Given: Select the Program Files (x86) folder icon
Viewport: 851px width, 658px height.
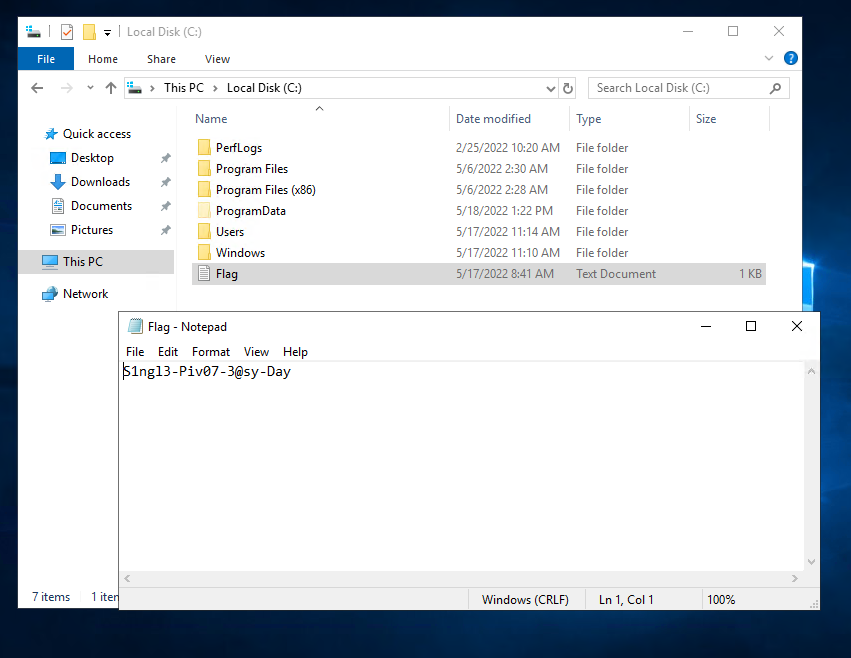Looking at the screenshot, I should pyautogui.click(x=204, y=189).
